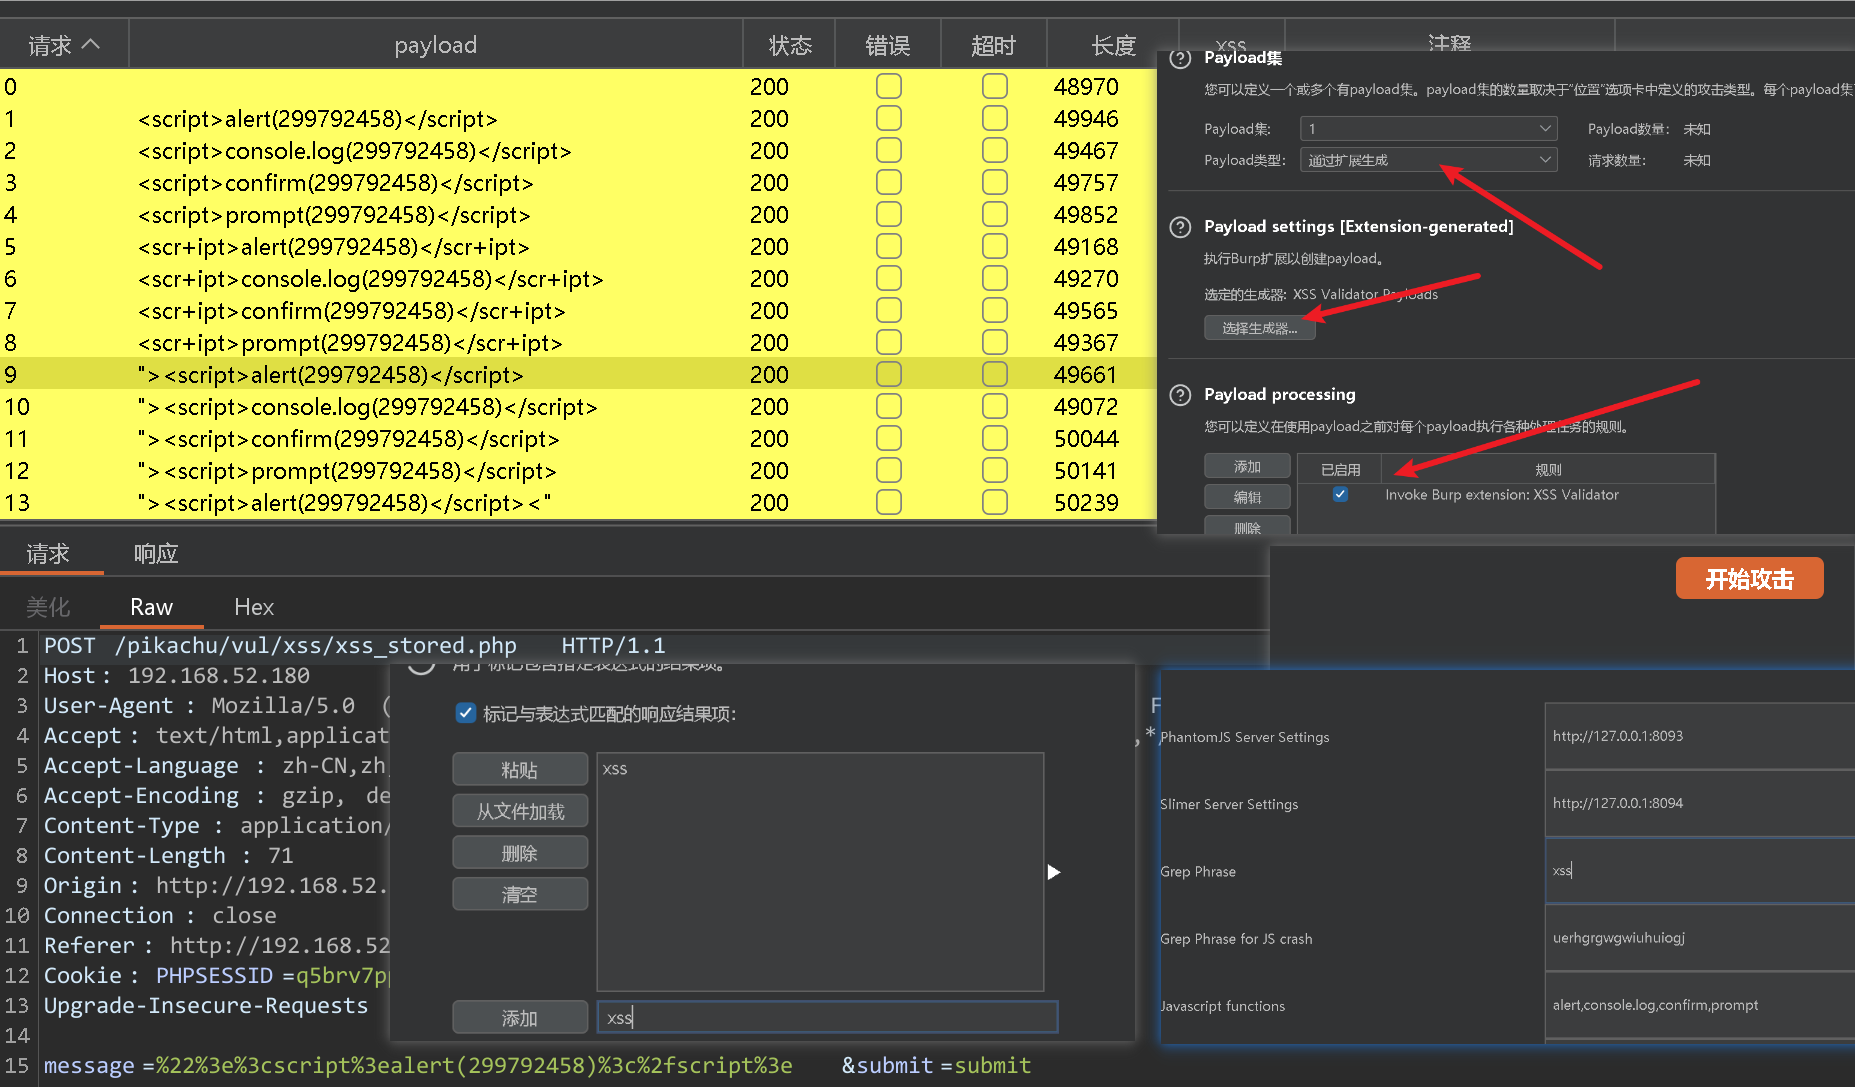
Task: Open help icon beside Payload集 heading
Action: (x=1180, y=59)
